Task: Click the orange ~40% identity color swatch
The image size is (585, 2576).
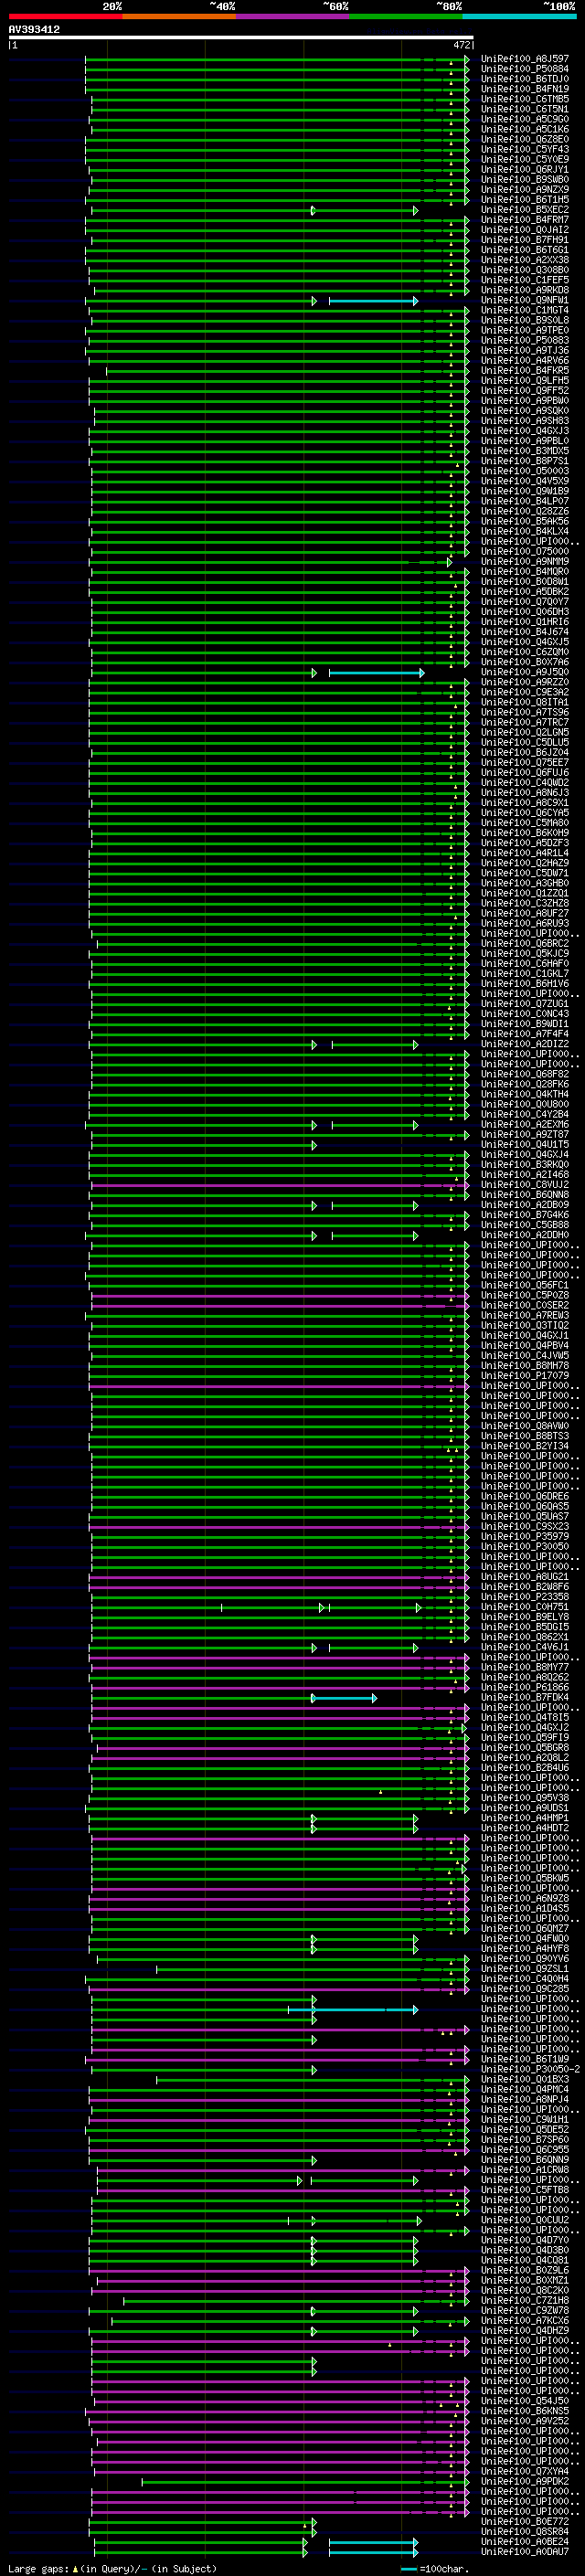Action: click(179, 16)
